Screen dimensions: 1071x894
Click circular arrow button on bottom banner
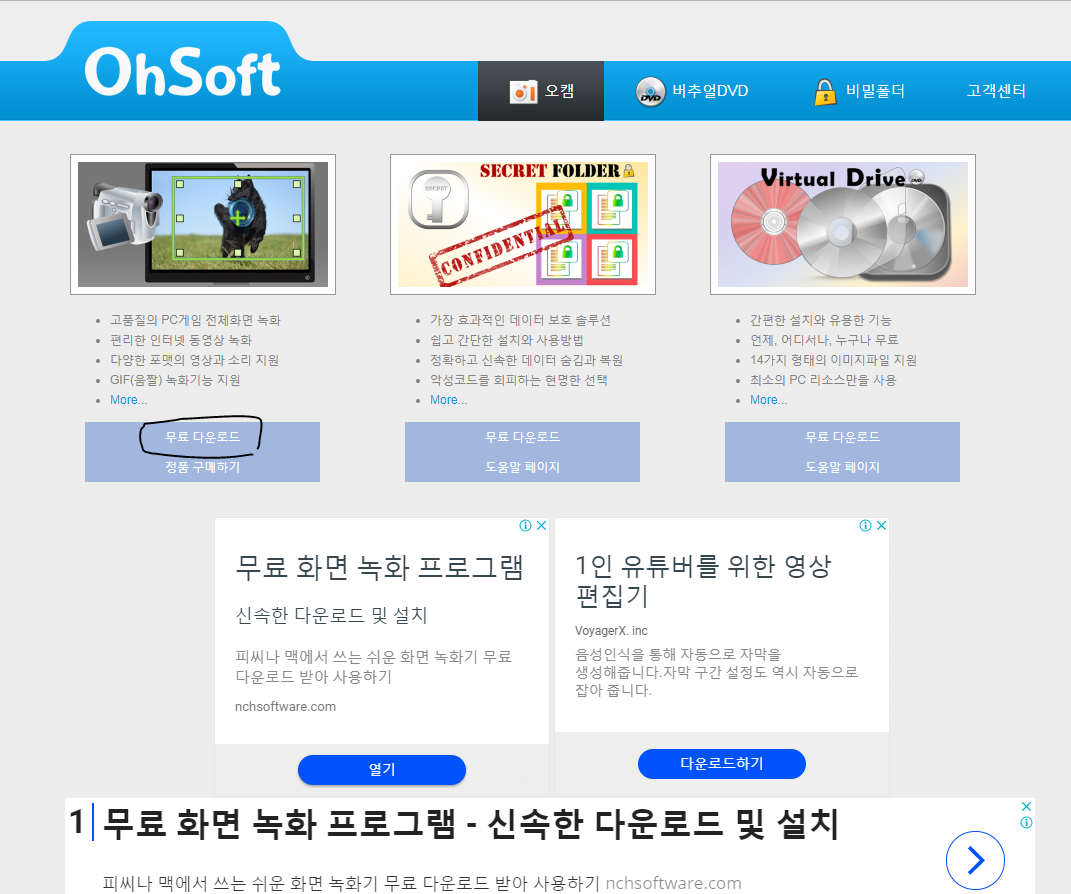point(975,861)
